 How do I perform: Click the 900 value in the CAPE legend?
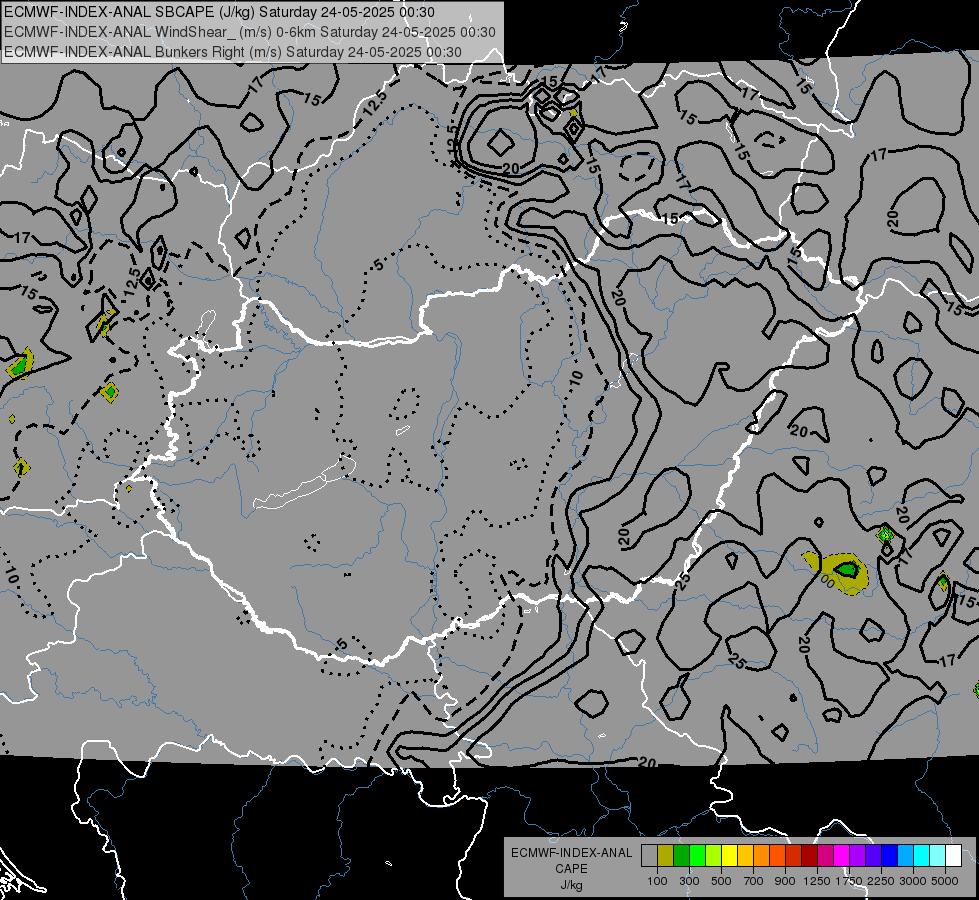(x=785, y=881)
